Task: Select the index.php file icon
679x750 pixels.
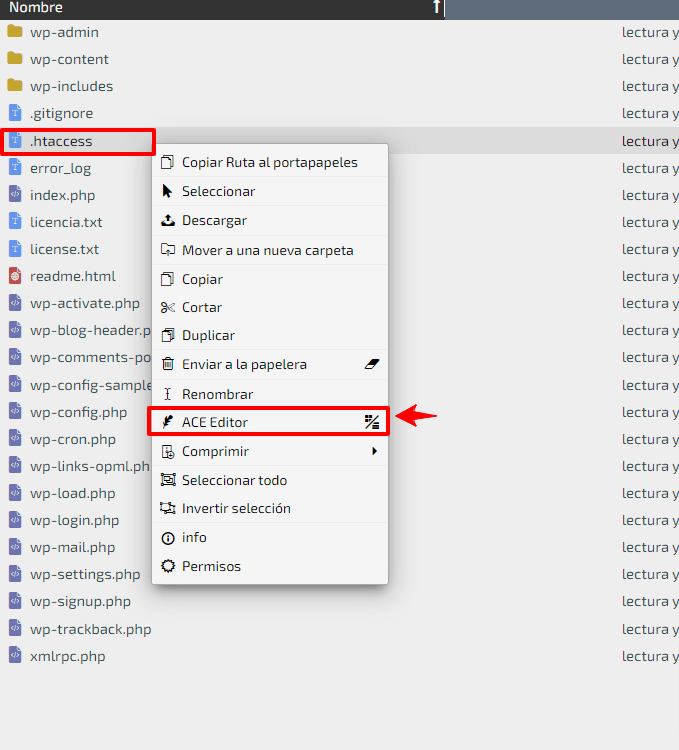Action: coord(15,195)
